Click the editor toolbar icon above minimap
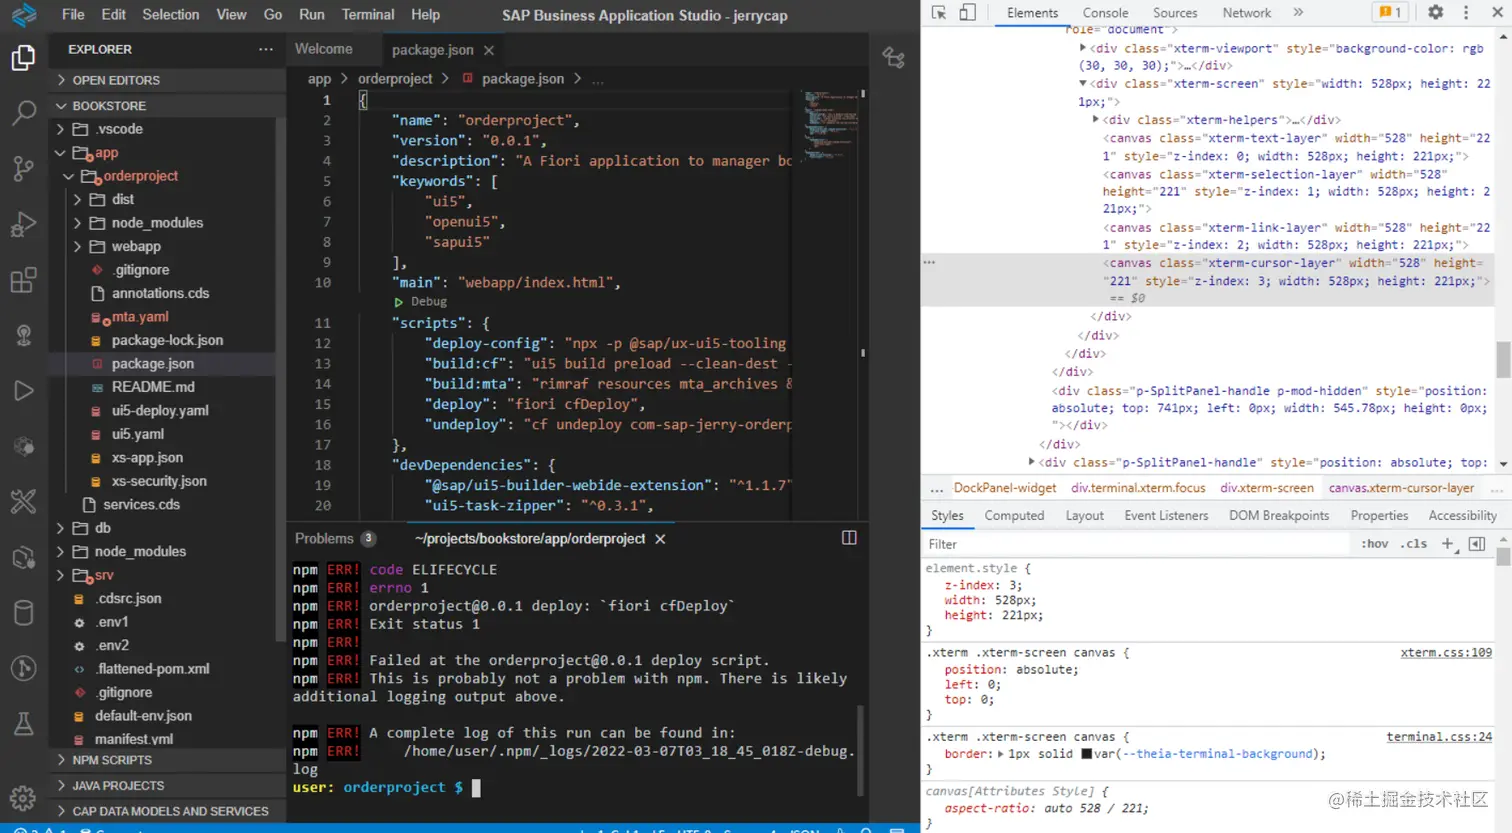1512x833 pixels. 893,58
